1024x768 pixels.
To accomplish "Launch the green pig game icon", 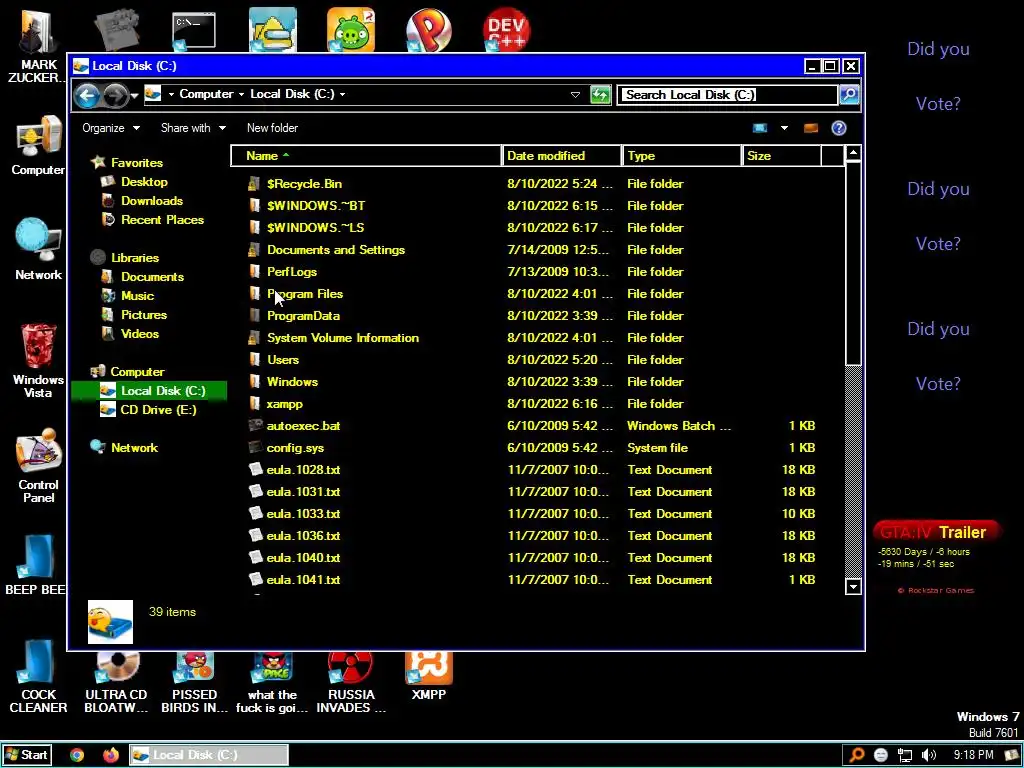I will click(351, 29).
